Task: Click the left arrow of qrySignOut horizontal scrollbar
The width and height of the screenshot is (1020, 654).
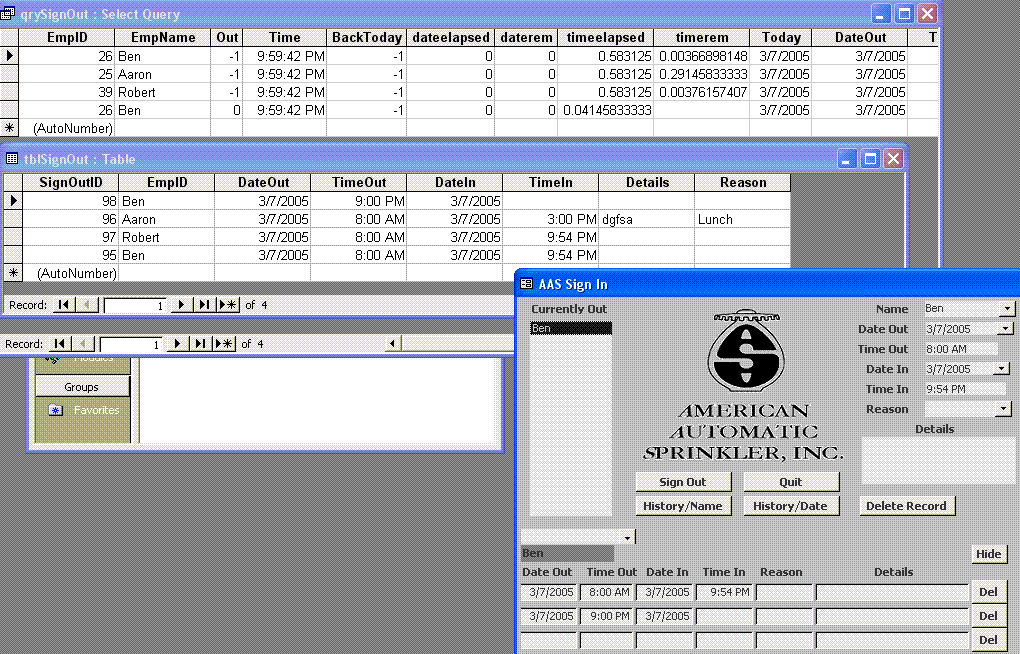Action: pyautogui.click(x=392, y=344)
